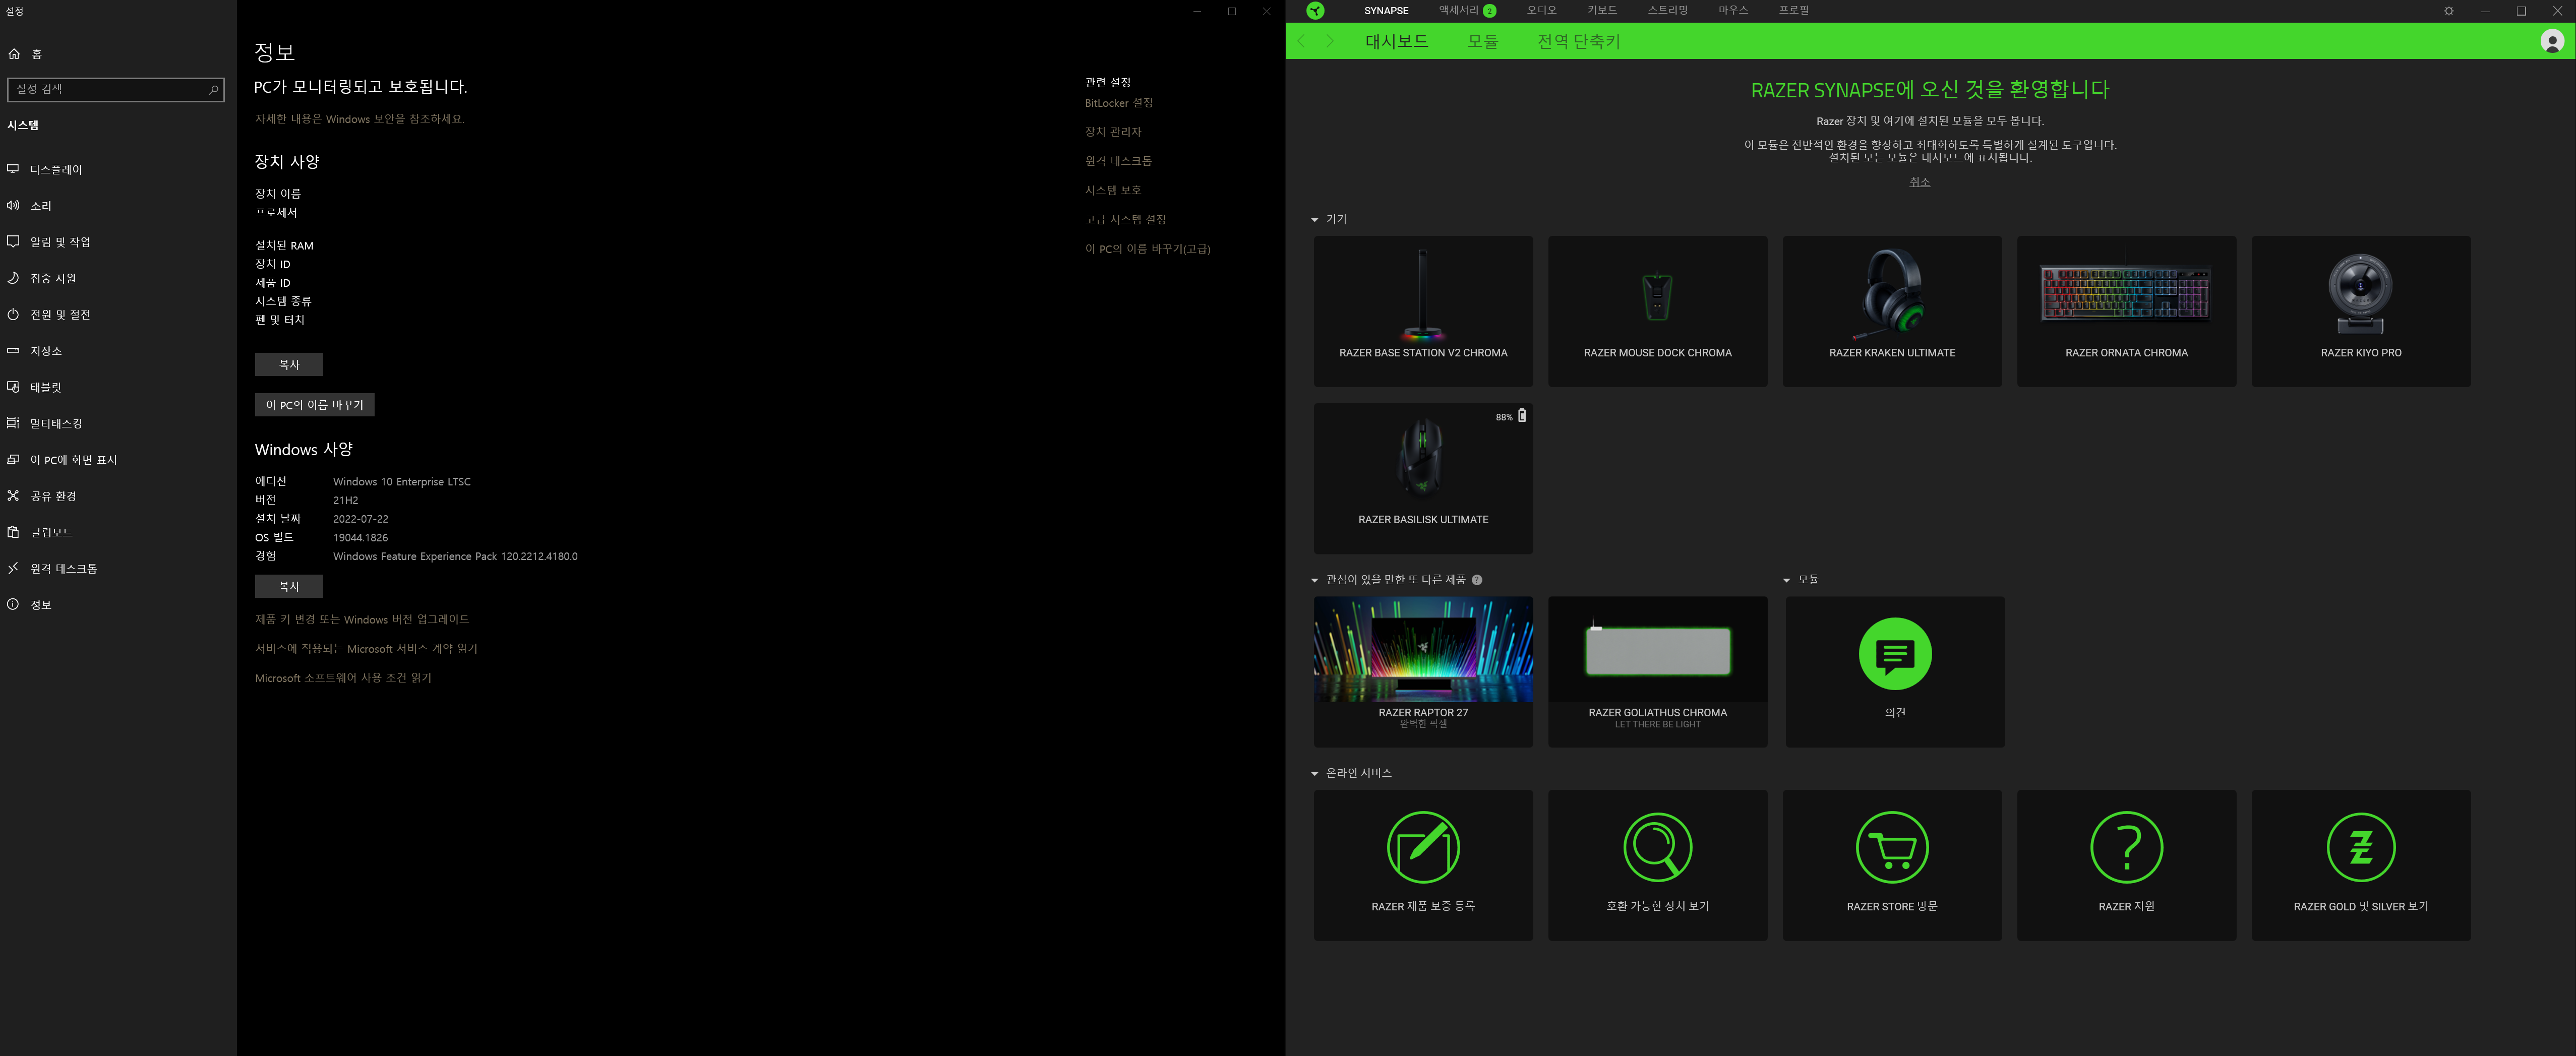View Razer Goliathus Chroma promo tile
The image size is (2576, 1056).
(x=1657, y=672)
